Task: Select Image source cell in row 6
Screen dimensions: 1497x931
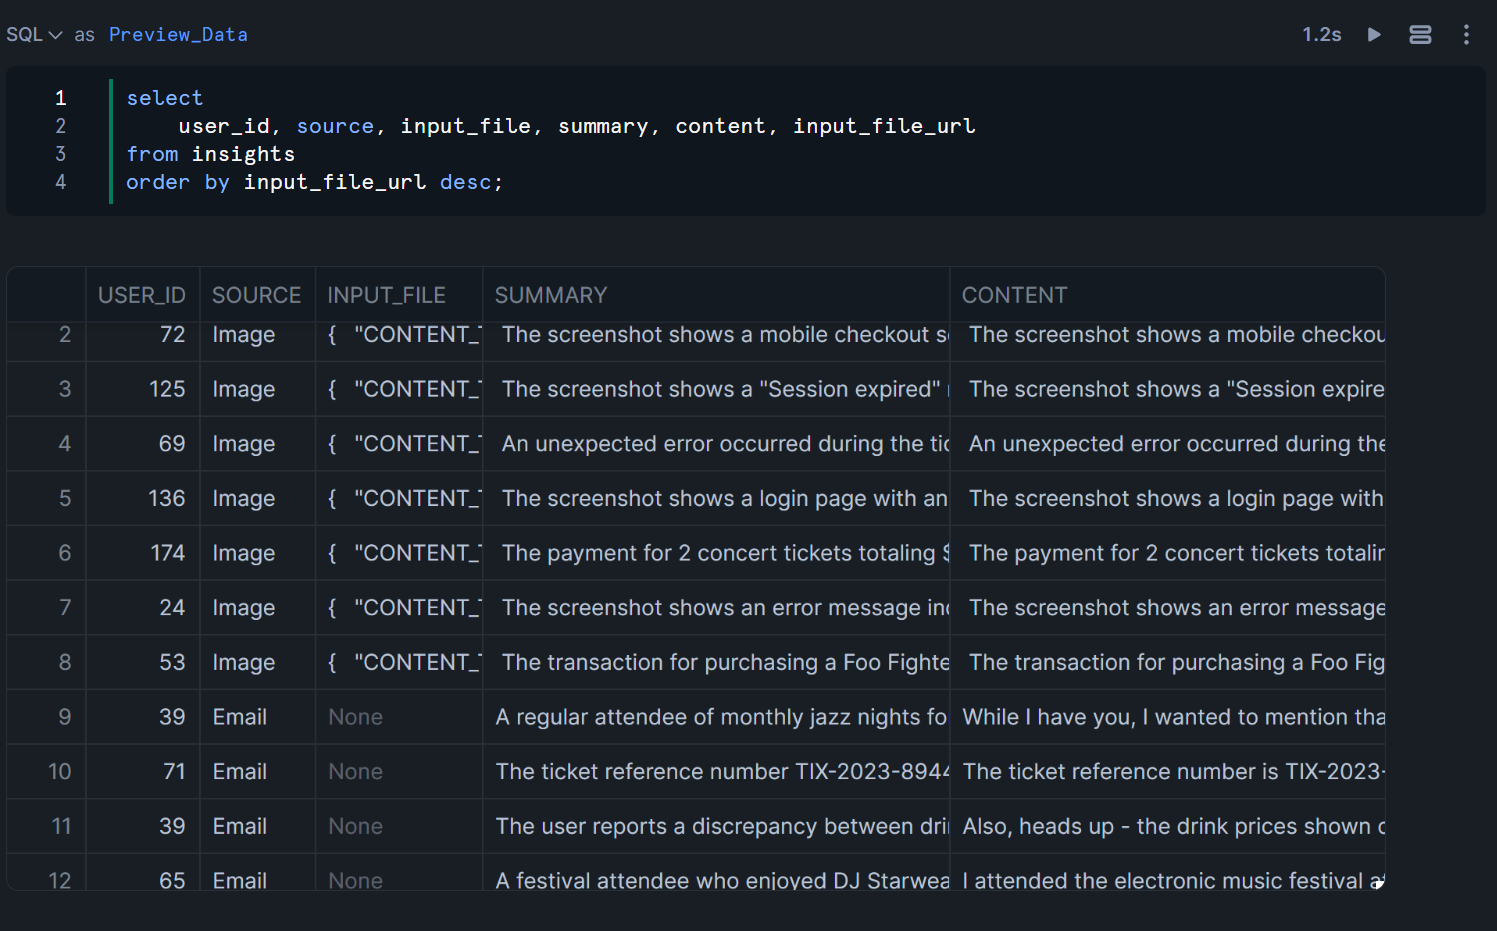Action: [257, 553]
